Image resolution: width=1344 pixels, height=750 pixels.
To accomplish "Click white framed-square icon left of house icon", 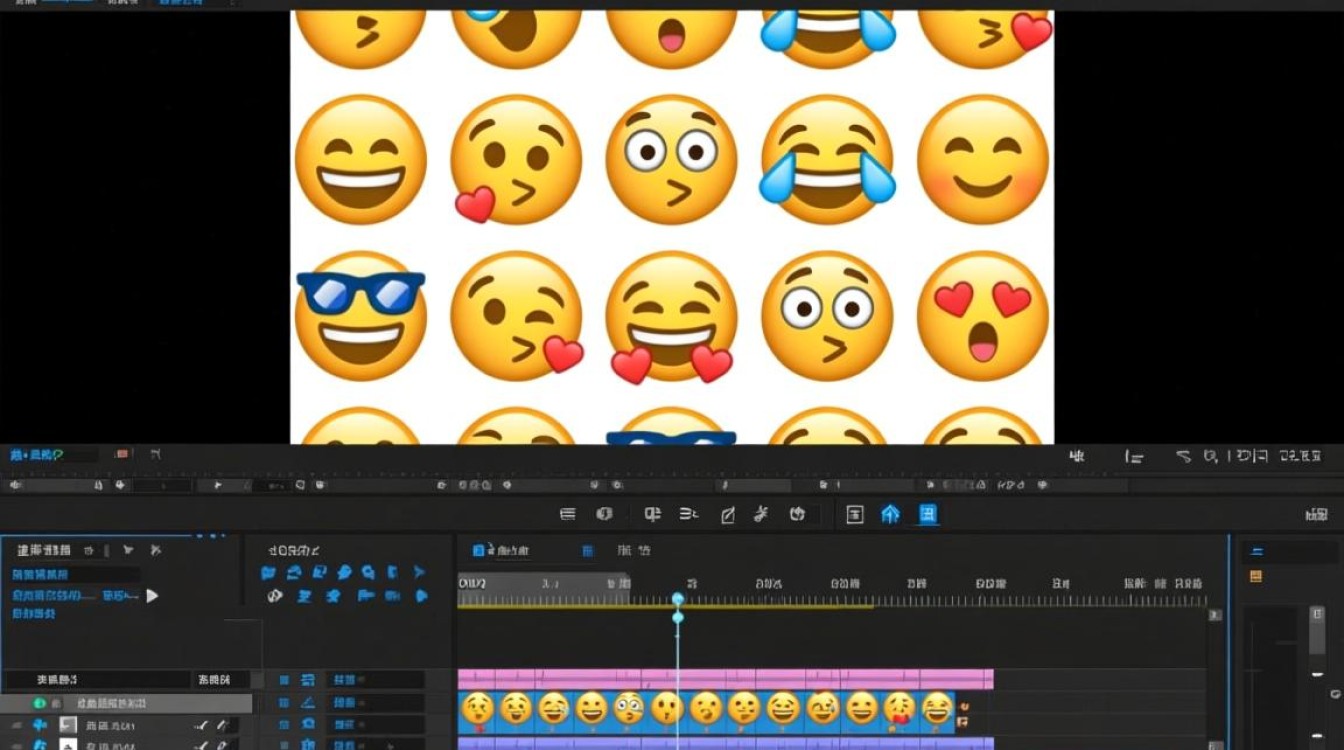I will point(855,514).
